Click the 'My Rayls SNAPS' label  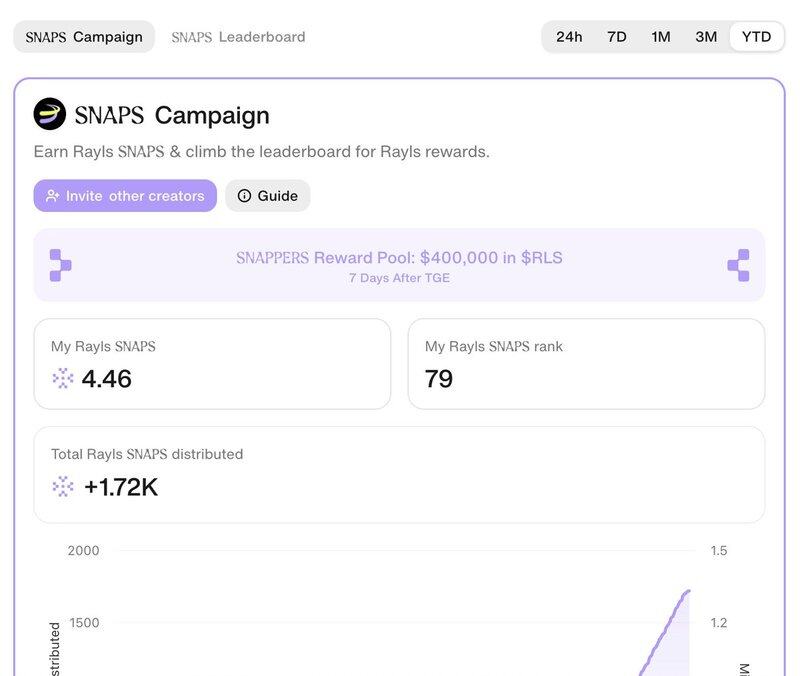(103, 346)
